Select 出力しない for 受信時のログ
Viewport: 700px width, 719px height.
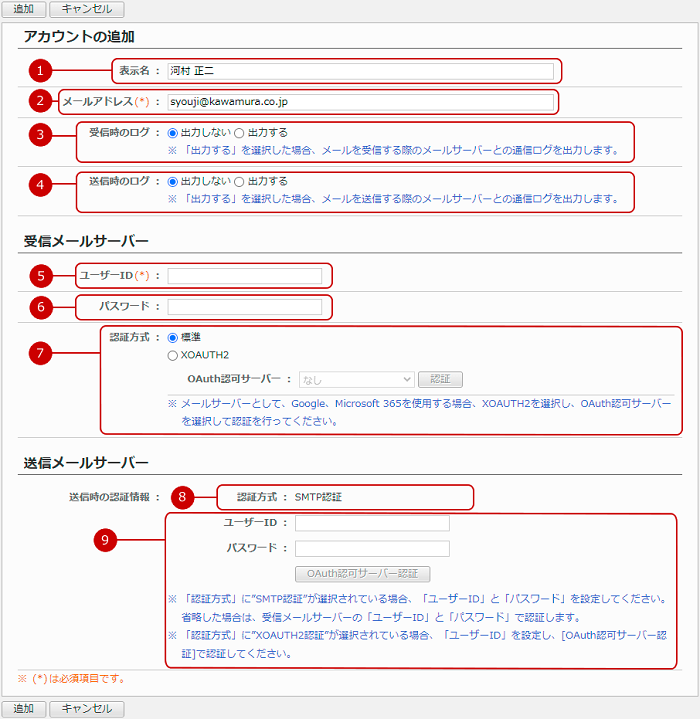[172, 133]
